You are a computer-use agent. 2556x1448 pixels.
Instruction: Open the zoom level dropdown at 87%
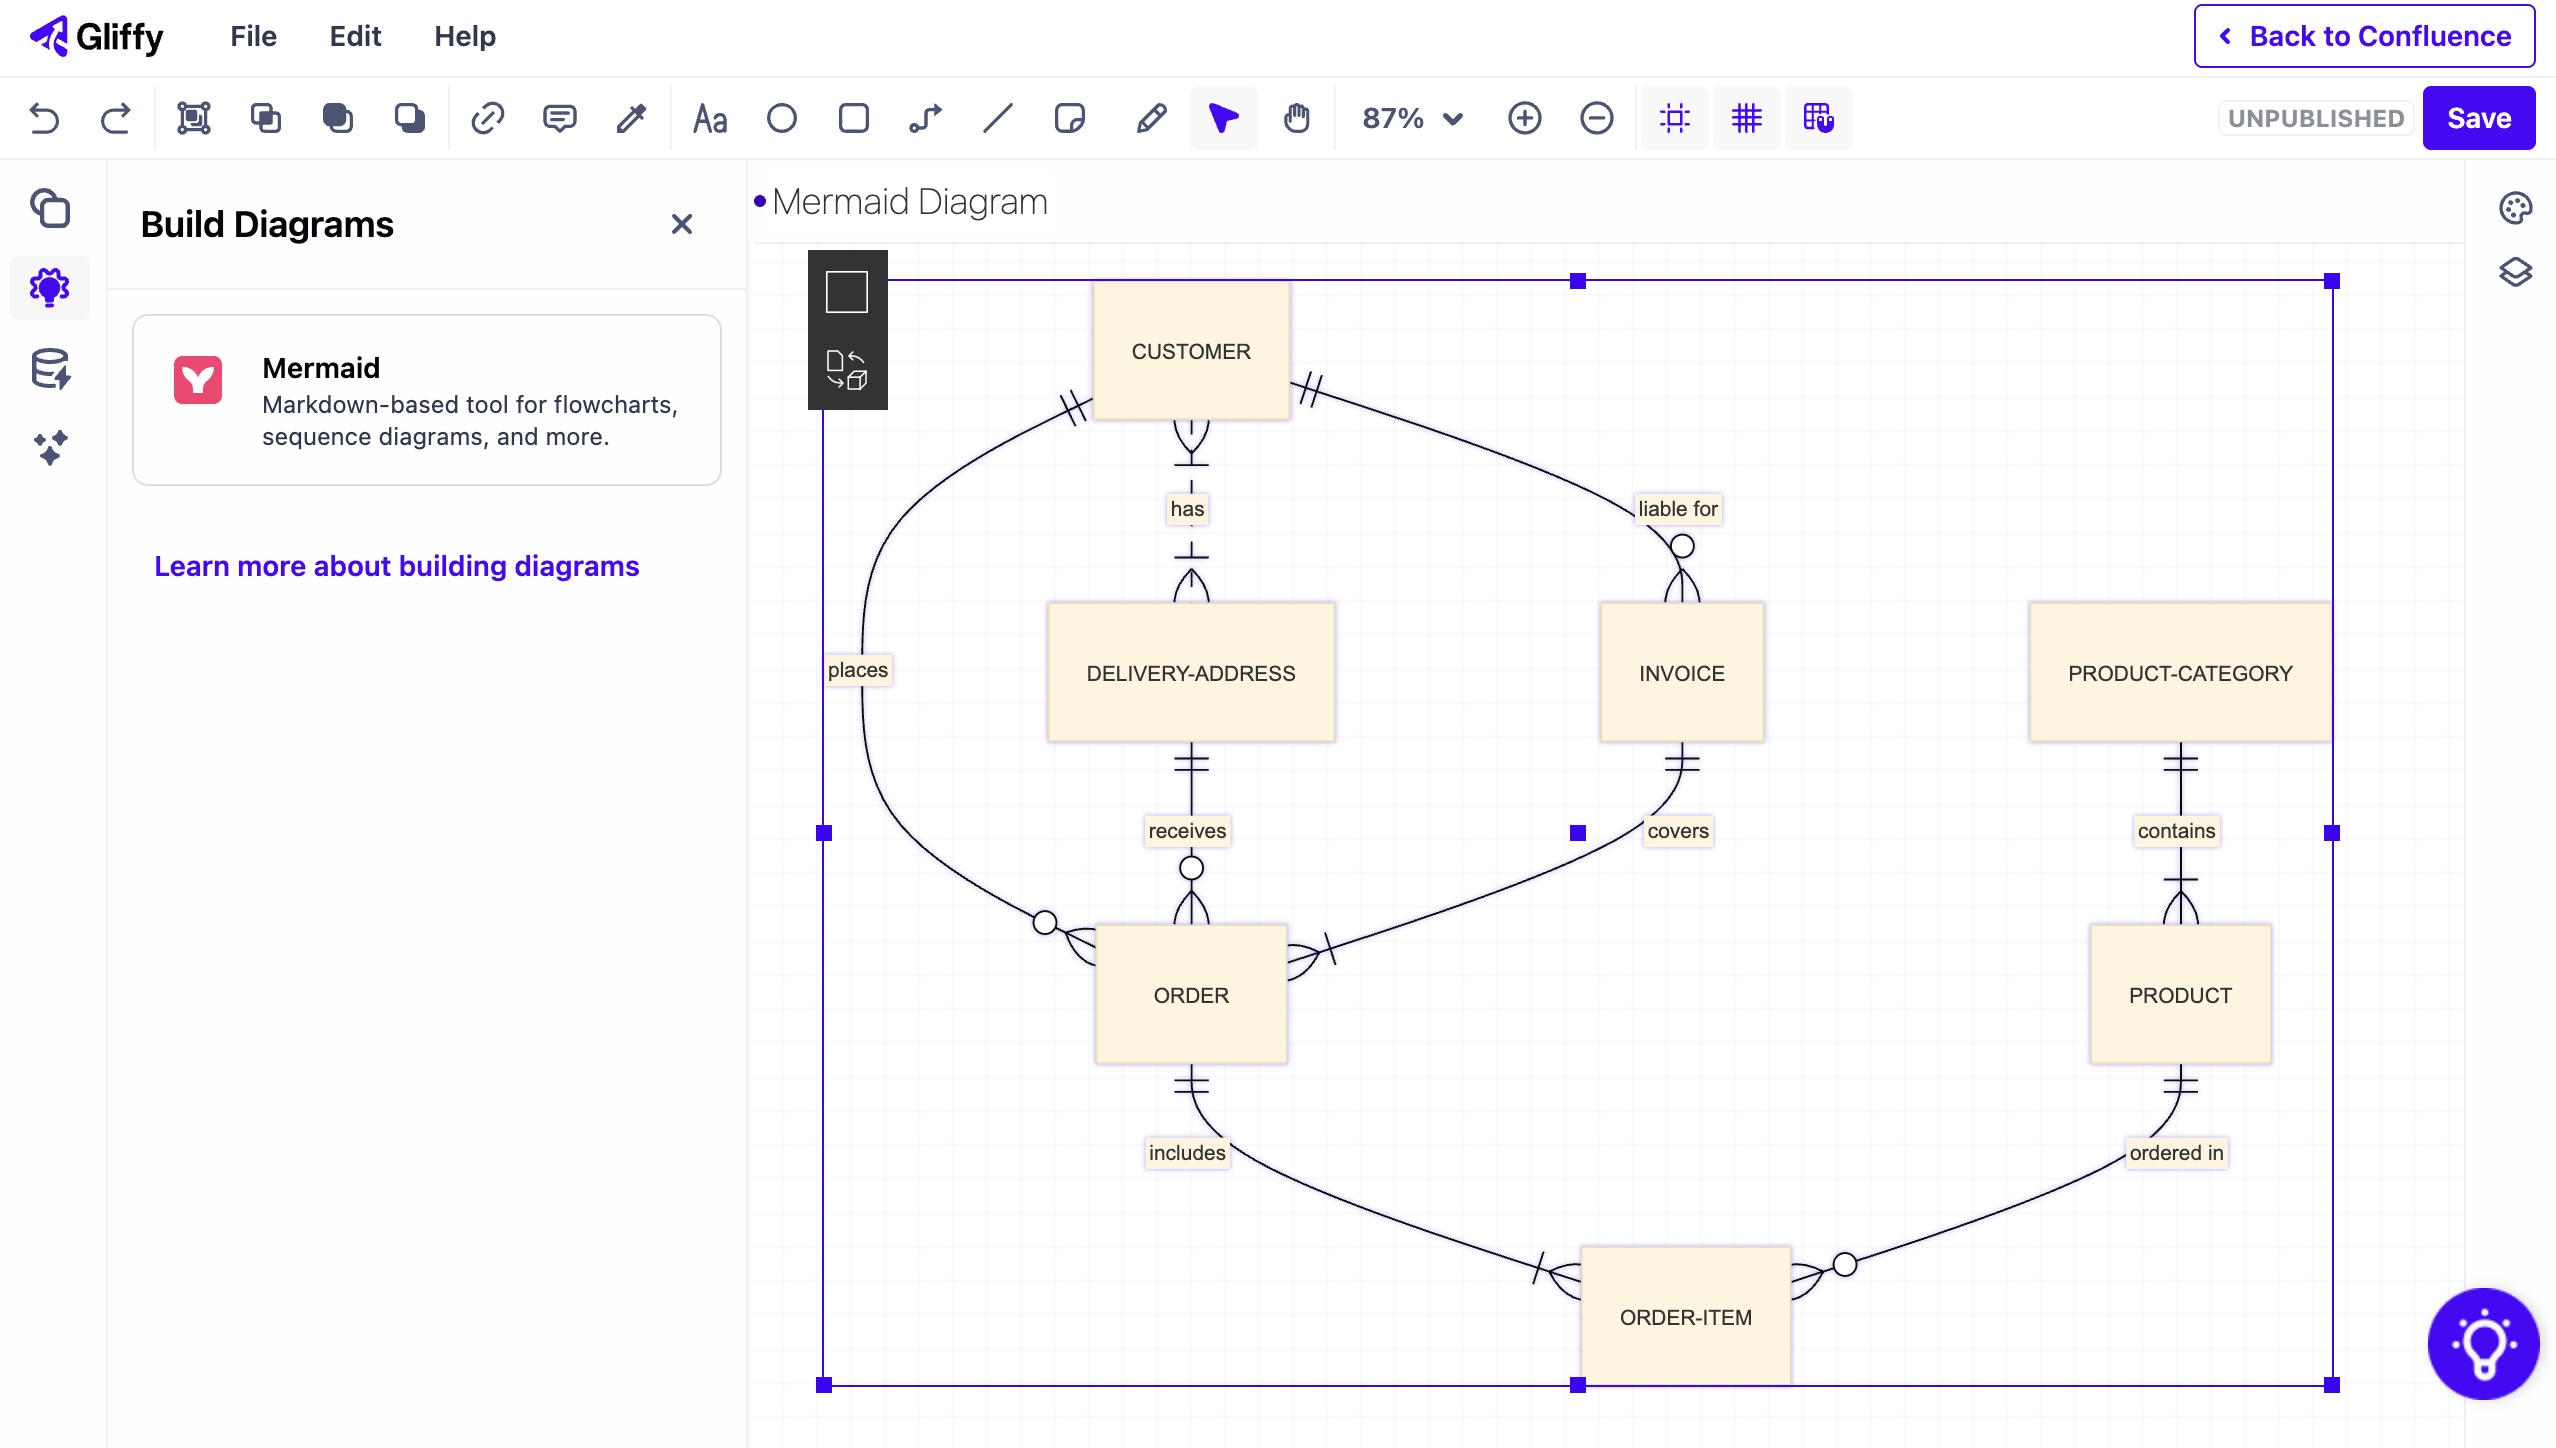click(x=1410, y=118)
